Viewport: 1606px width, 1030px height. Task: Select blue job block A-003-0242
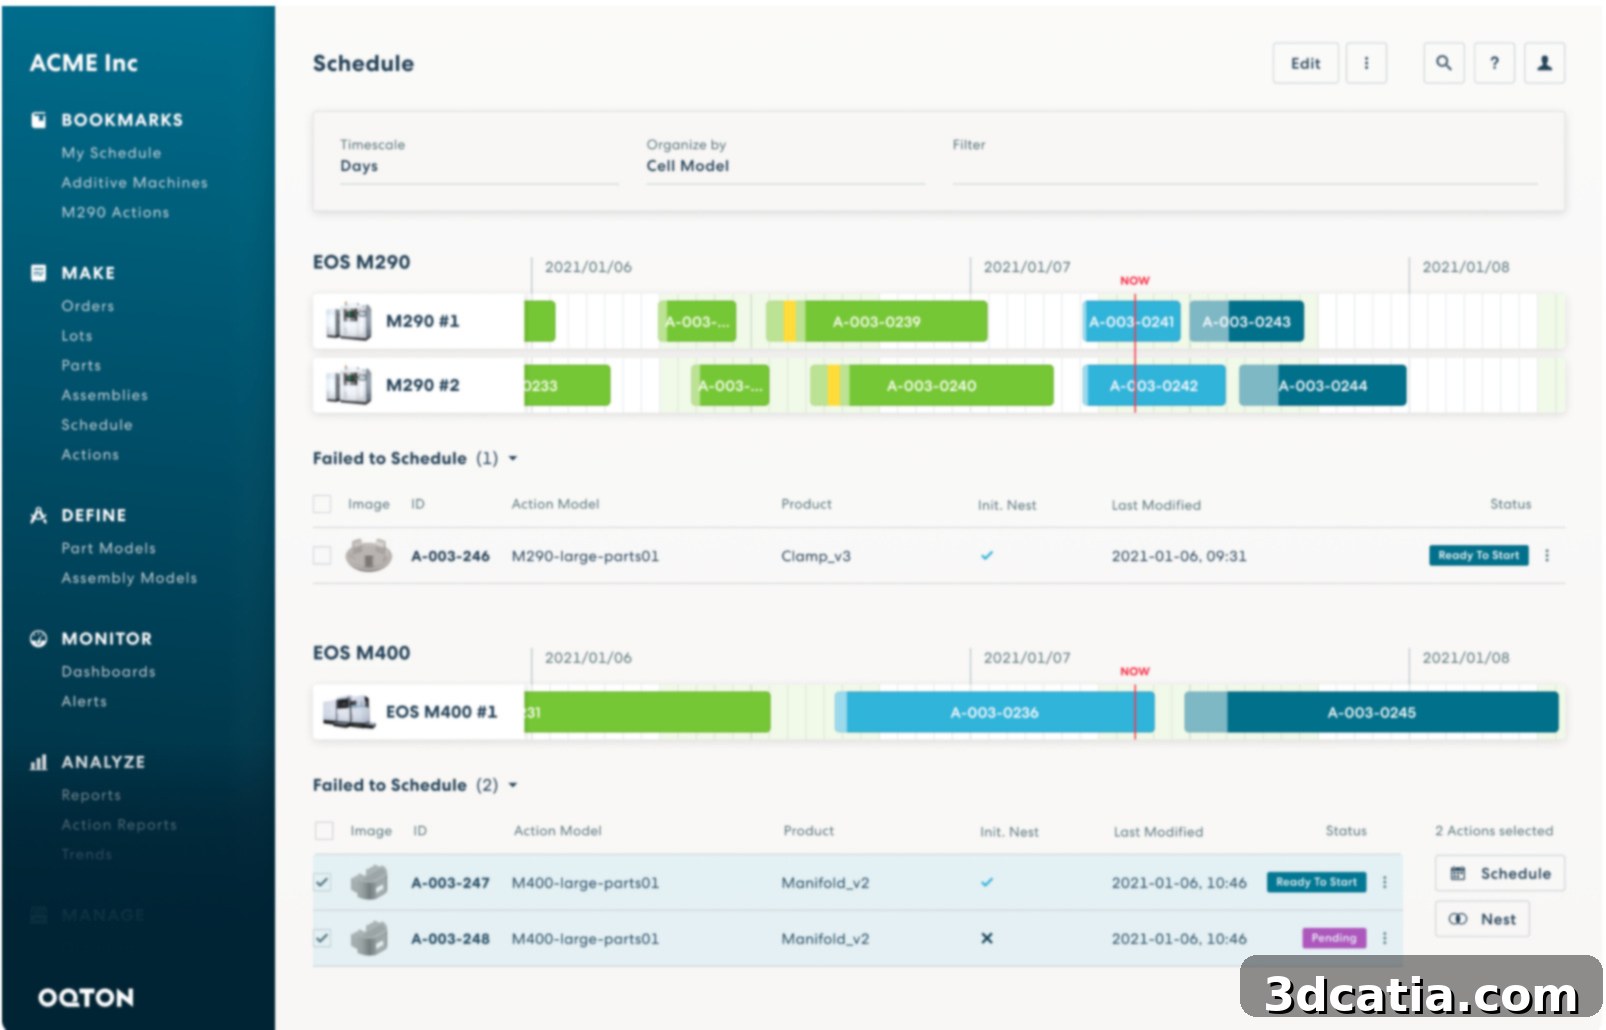1155,385
